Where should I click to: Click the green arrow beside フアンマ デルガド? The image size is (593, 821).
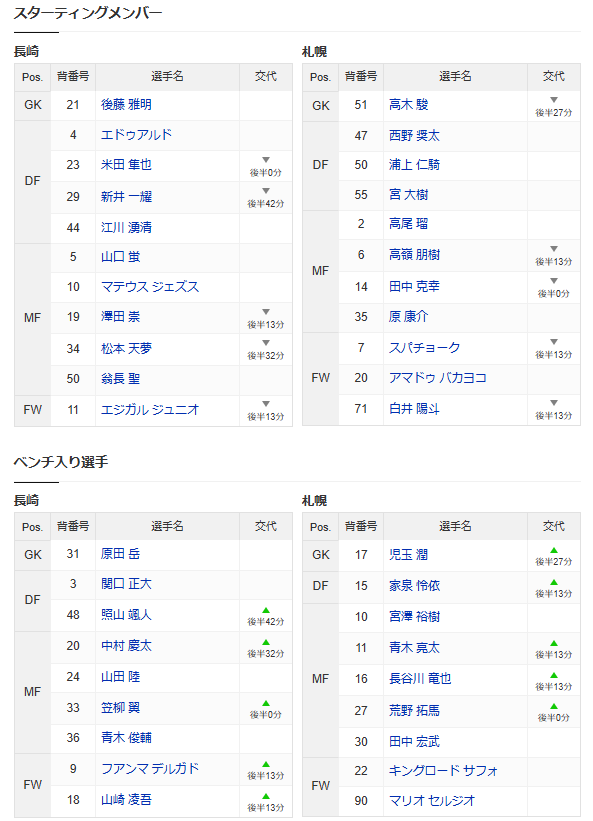tap(266, 764)
